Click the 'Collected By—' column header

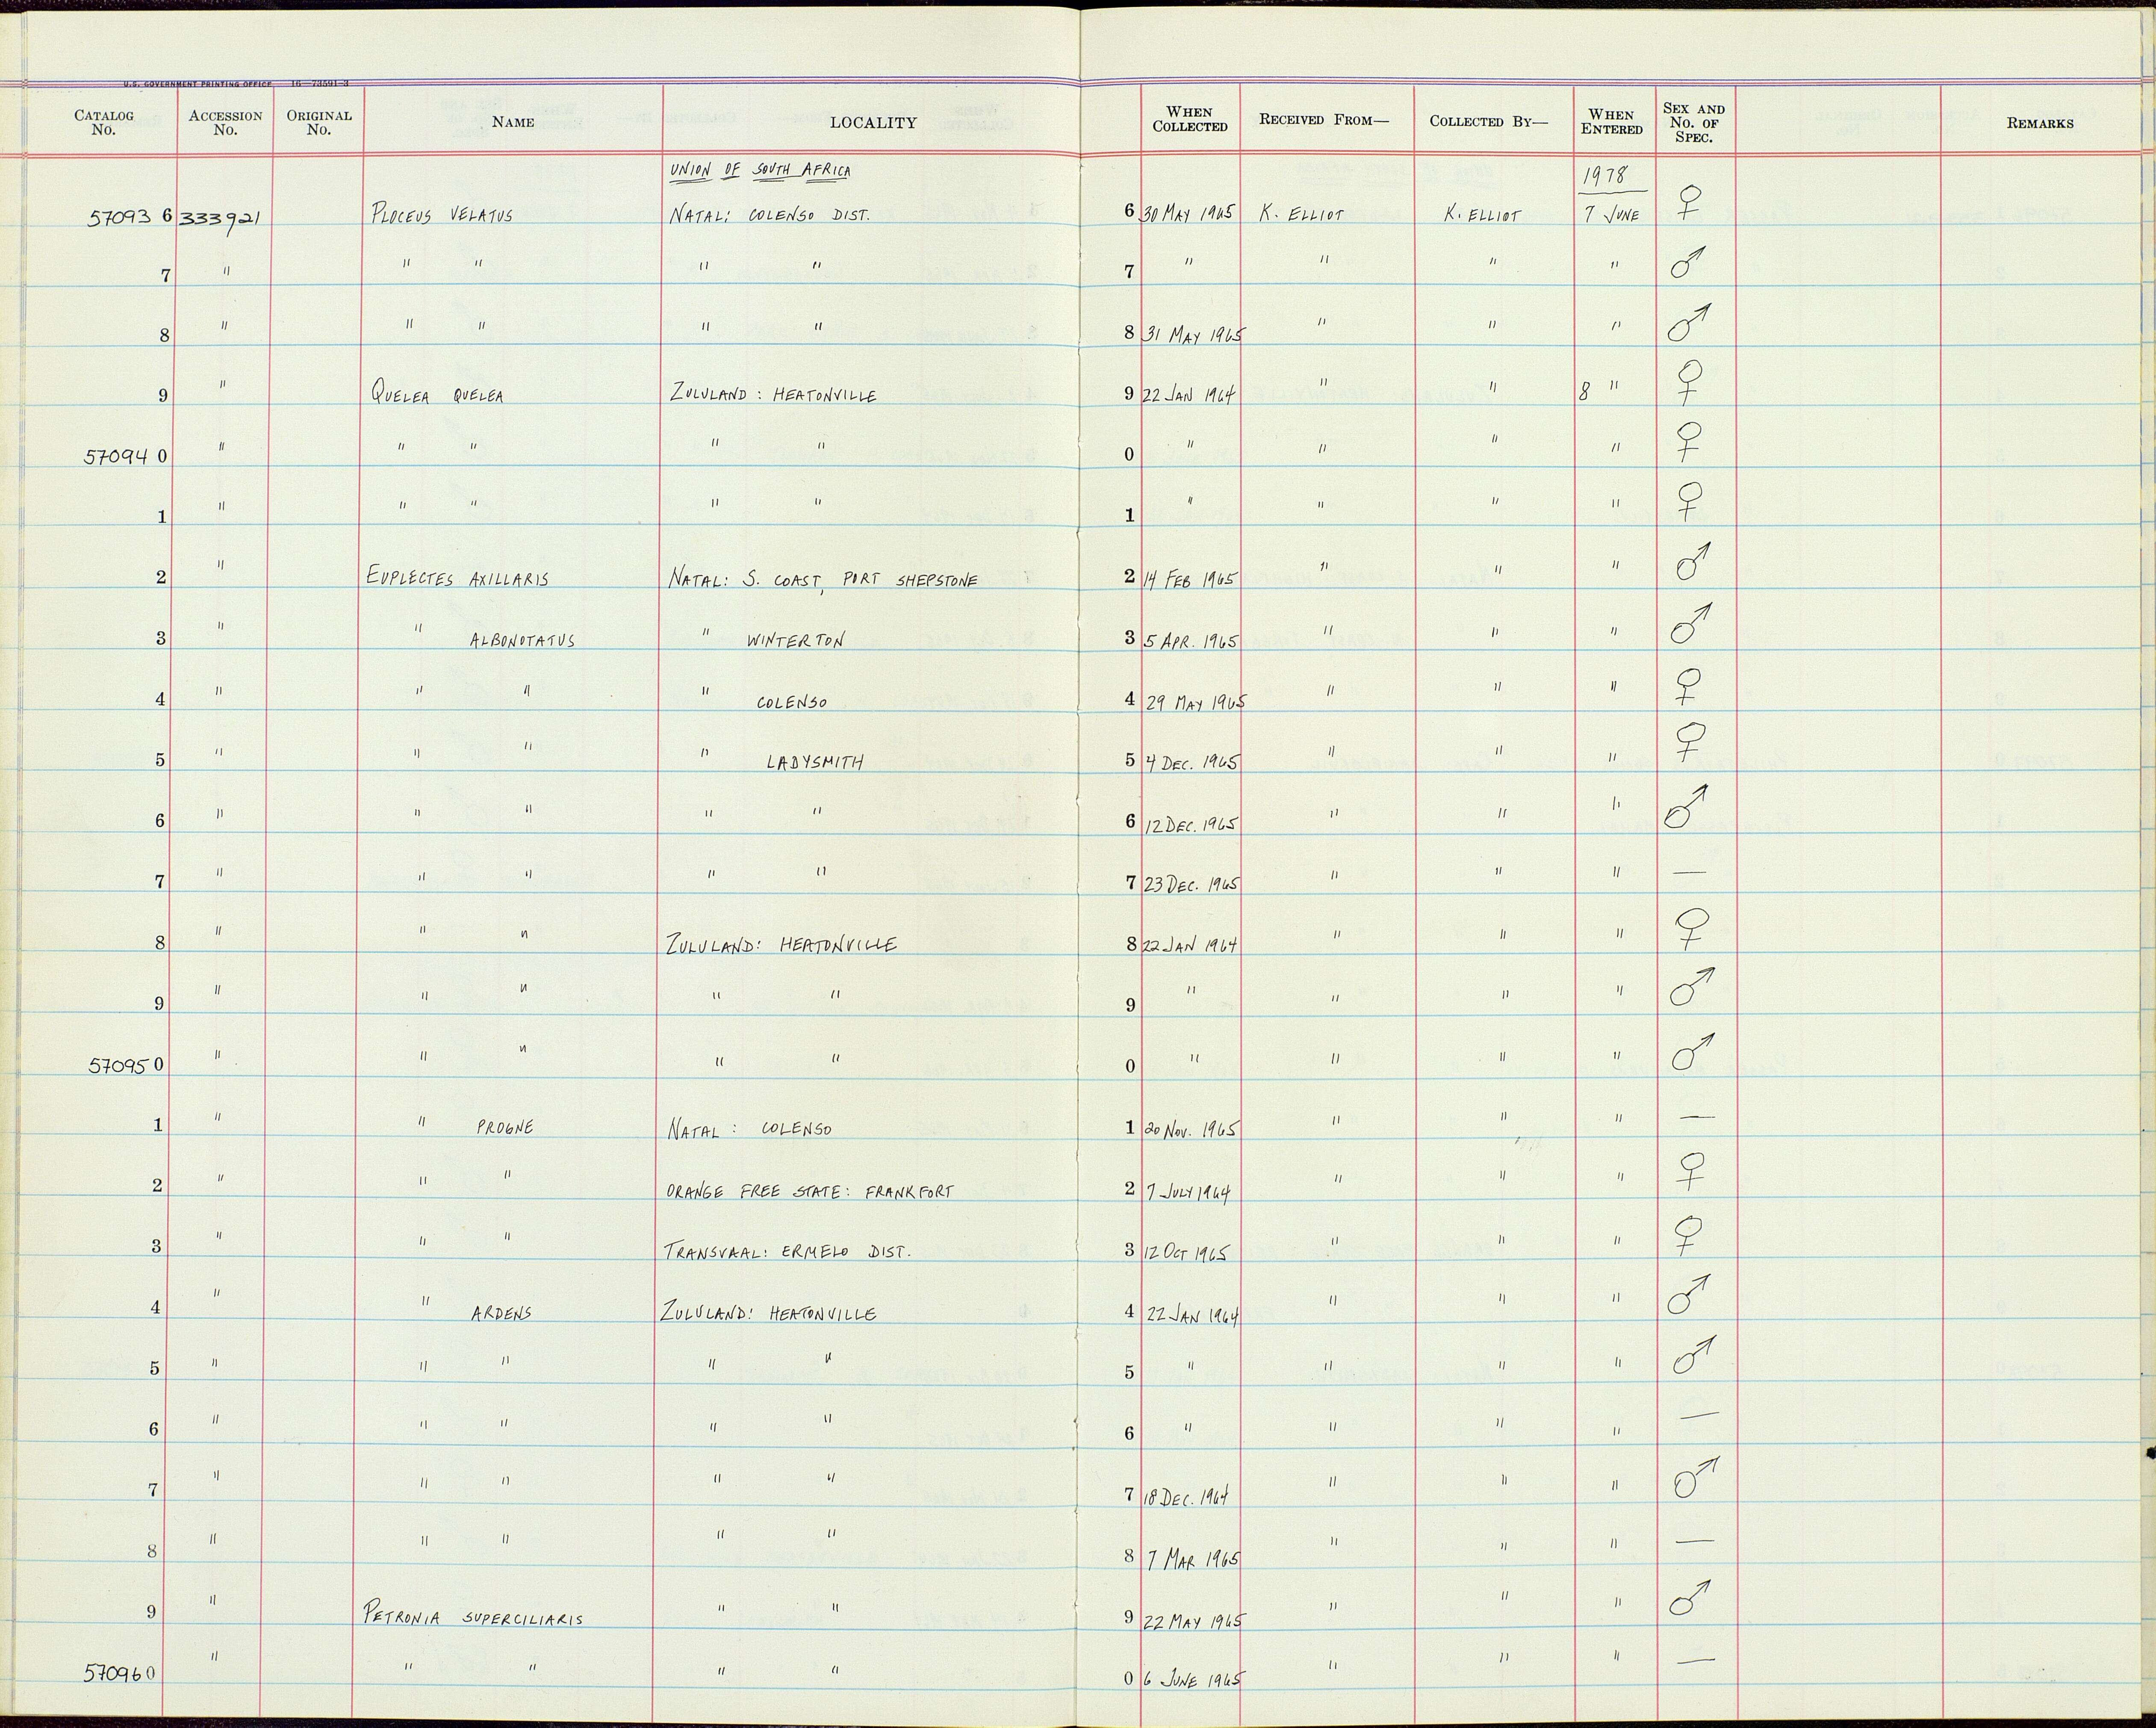1488,121
